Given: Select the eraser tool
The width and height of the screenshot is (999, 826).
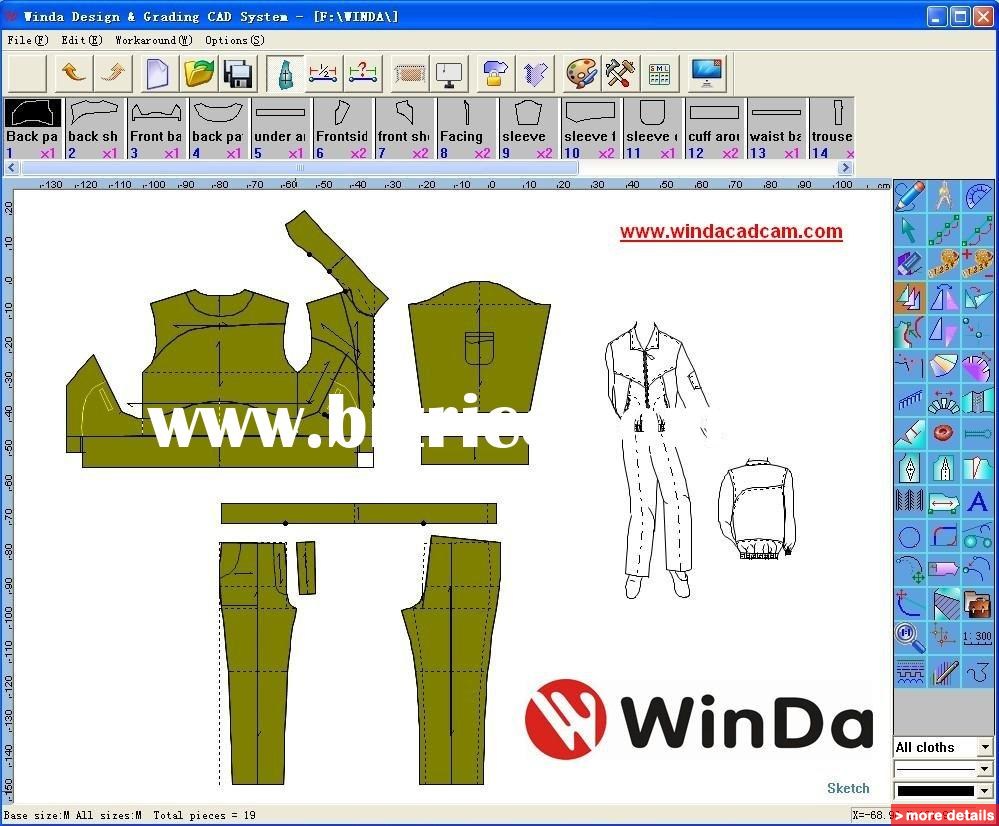Looking at the screenshot, I should pos(910,263).
